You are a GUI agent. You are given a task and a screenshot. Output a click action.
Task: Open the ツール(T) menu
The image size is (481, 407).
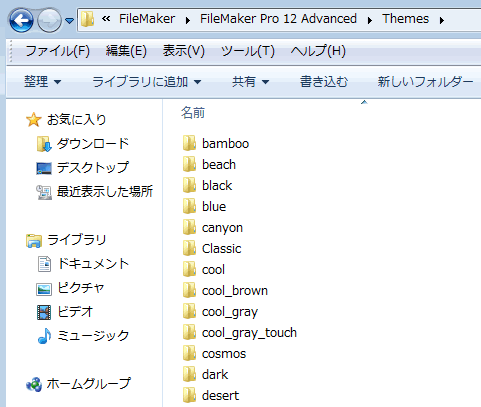click(248, 51)
